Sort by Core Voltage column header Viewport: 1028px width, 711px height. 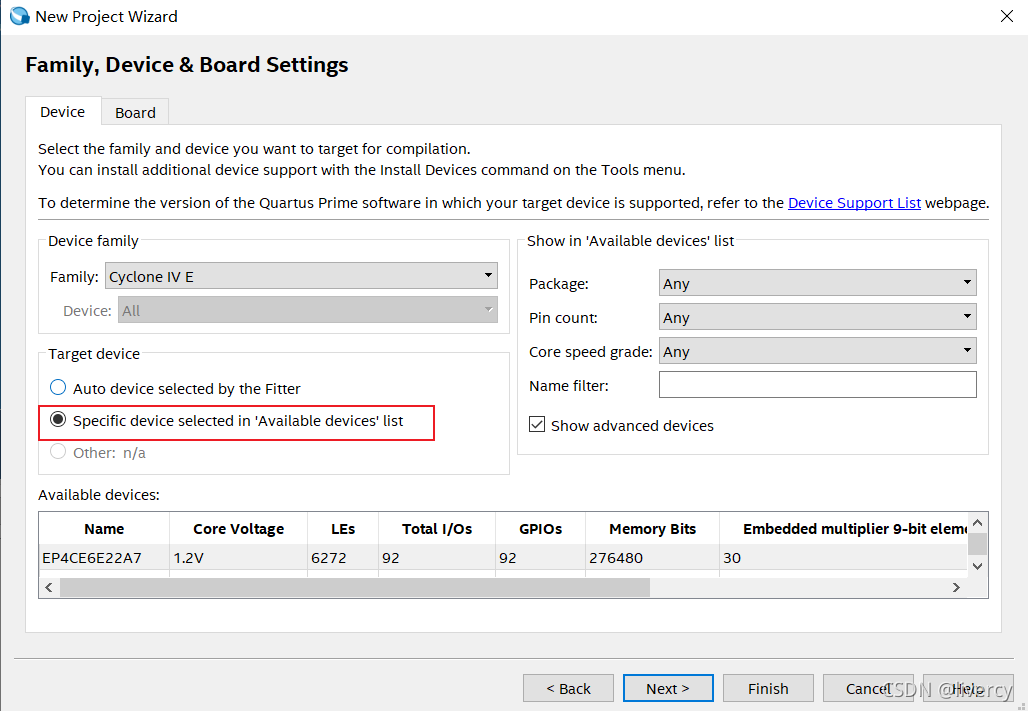tap(238, 529)
